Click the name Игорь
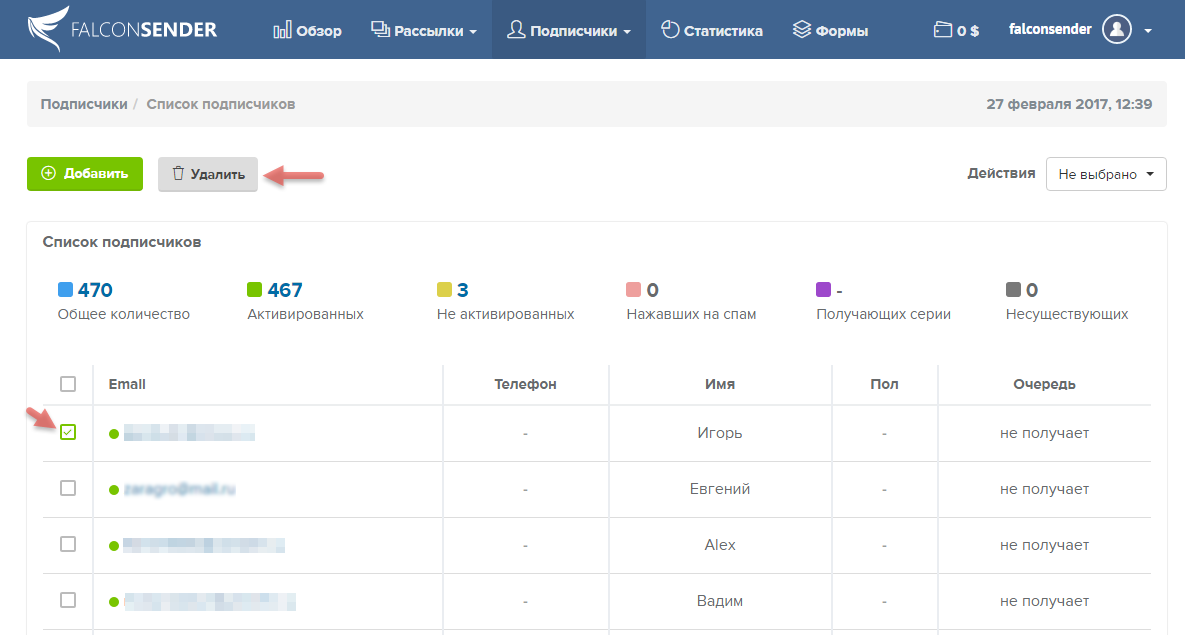1185x635 pixels. 719,433
